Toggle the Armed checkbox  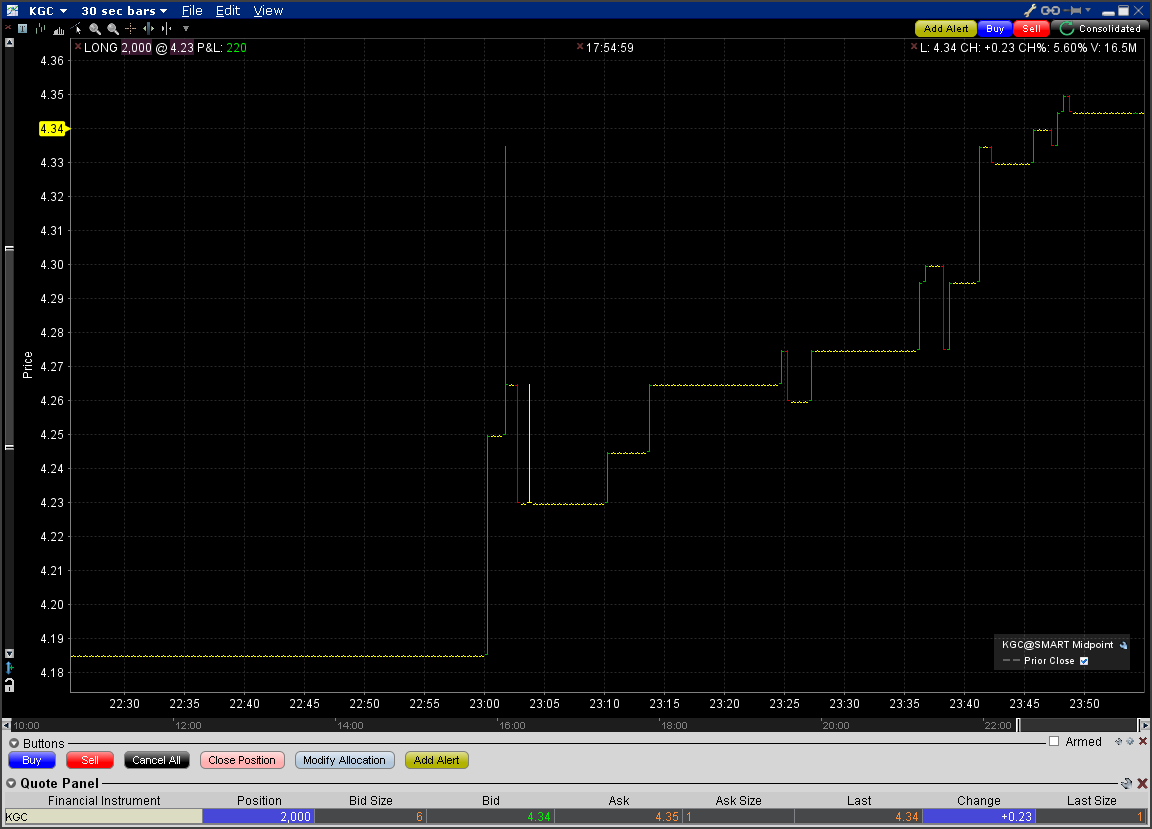pyautogui.click(x=1054, y=742)
